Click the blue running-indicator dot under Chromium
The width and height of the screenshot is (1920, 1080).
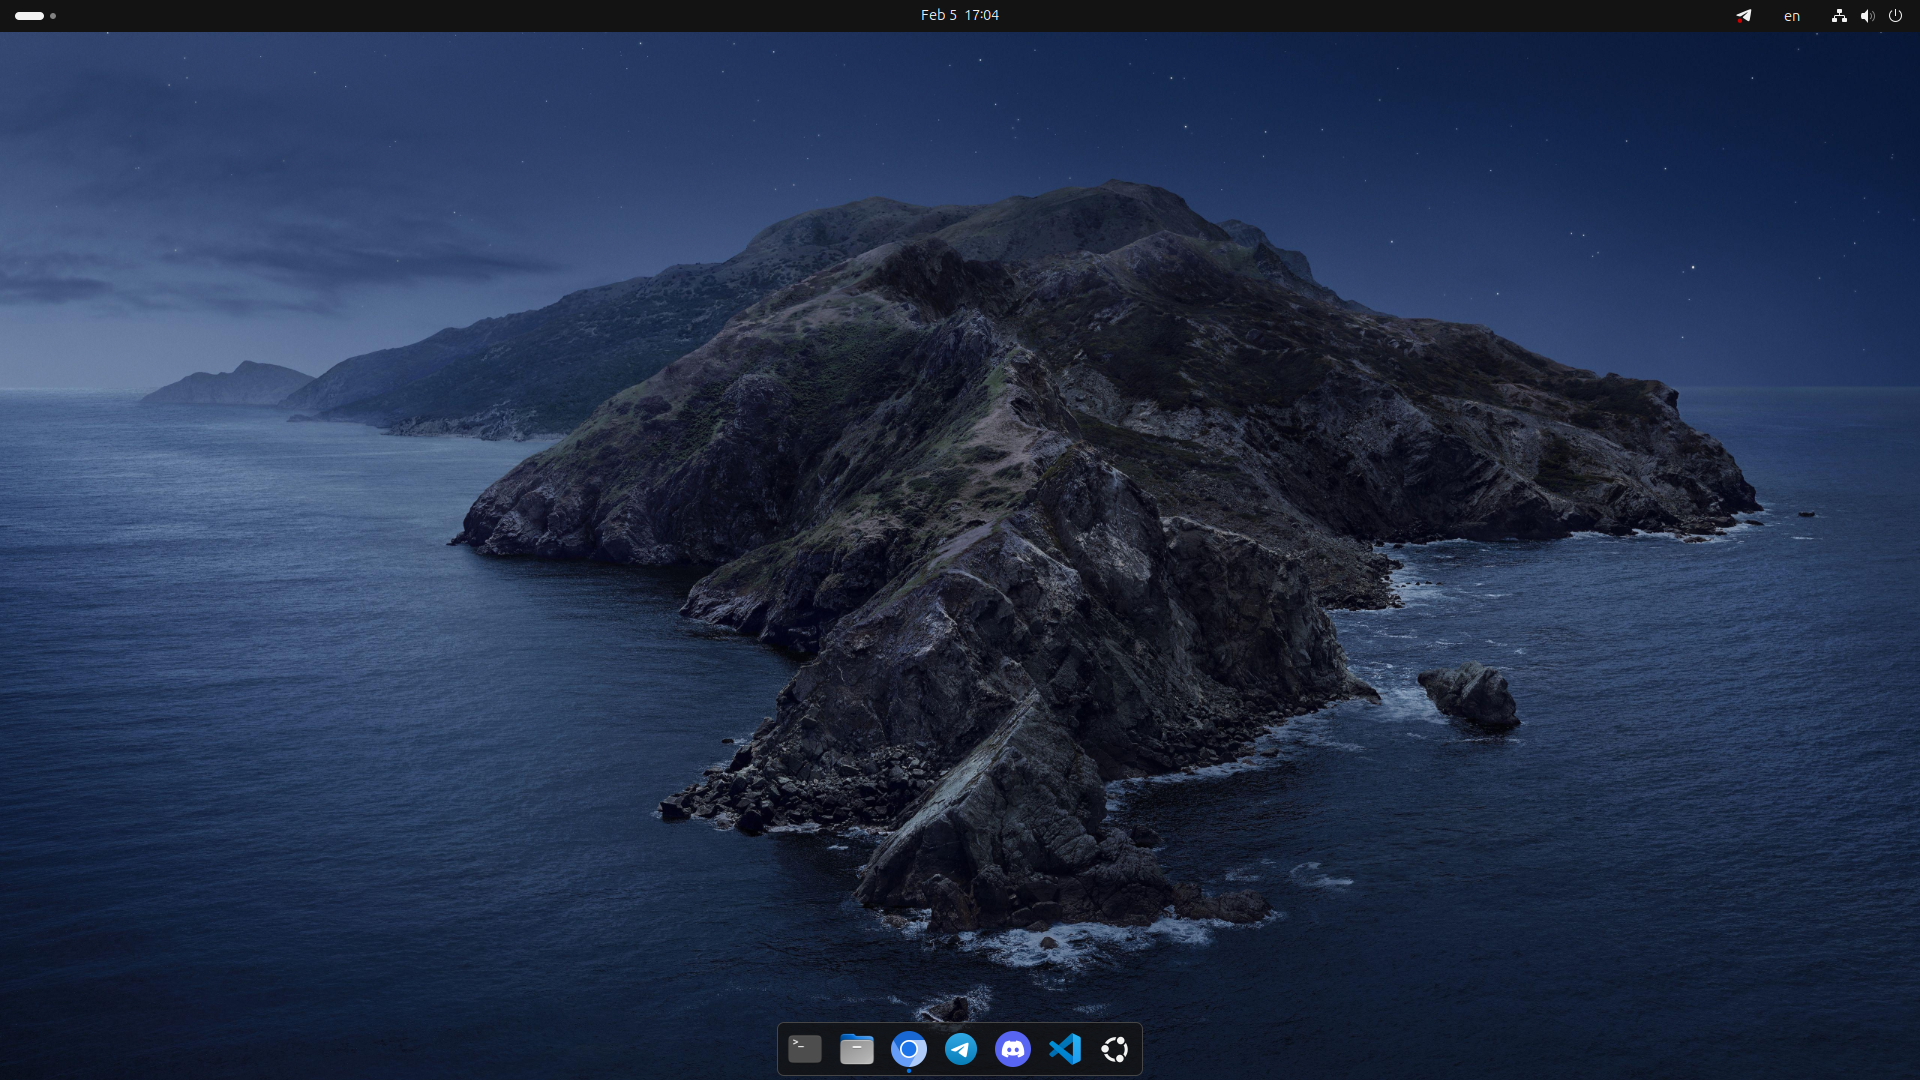pyautogui.click(x=909, y=1070)
